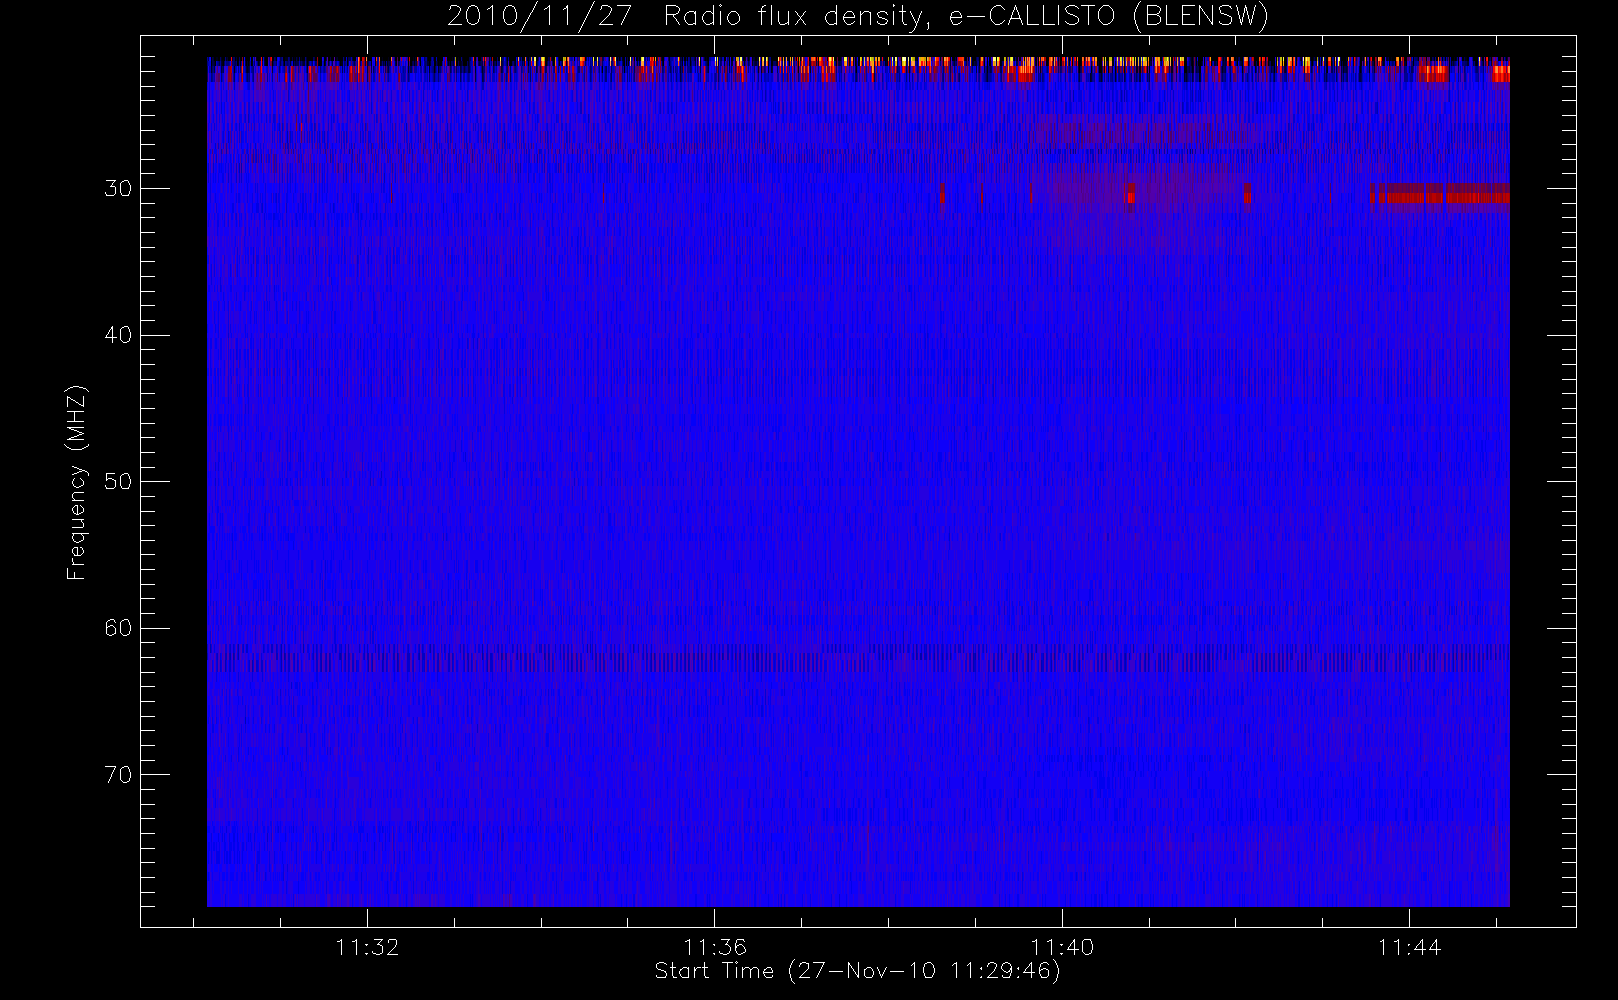The width and height of the screenshot is (1618, 1000).
Task: Click the dark horizontal interference line near 62 MHz
Action: [x=858, y=659]
